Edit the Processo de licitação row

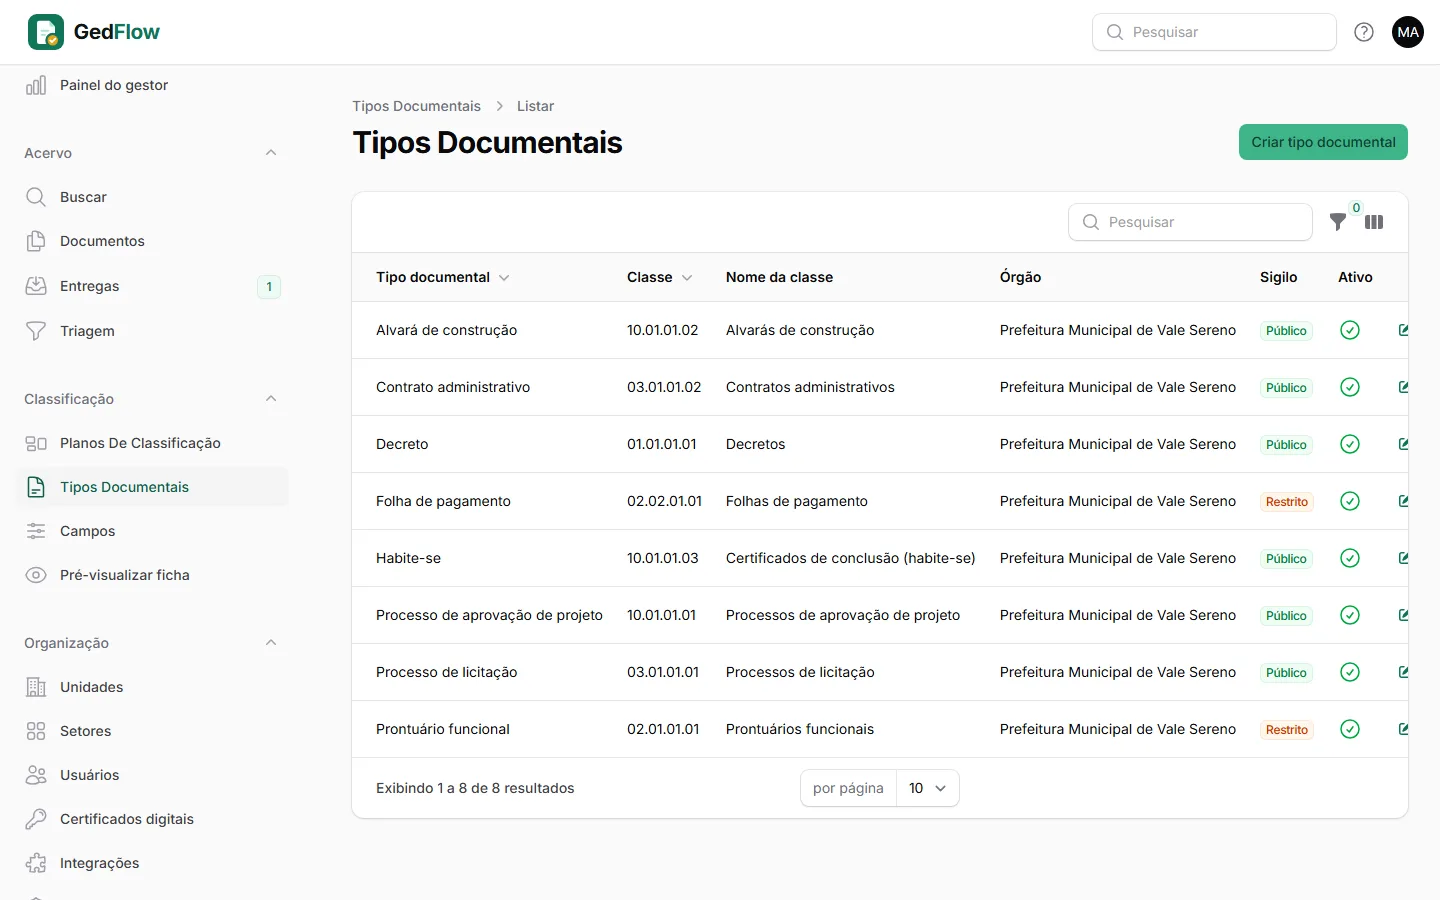coord(1403,672)
